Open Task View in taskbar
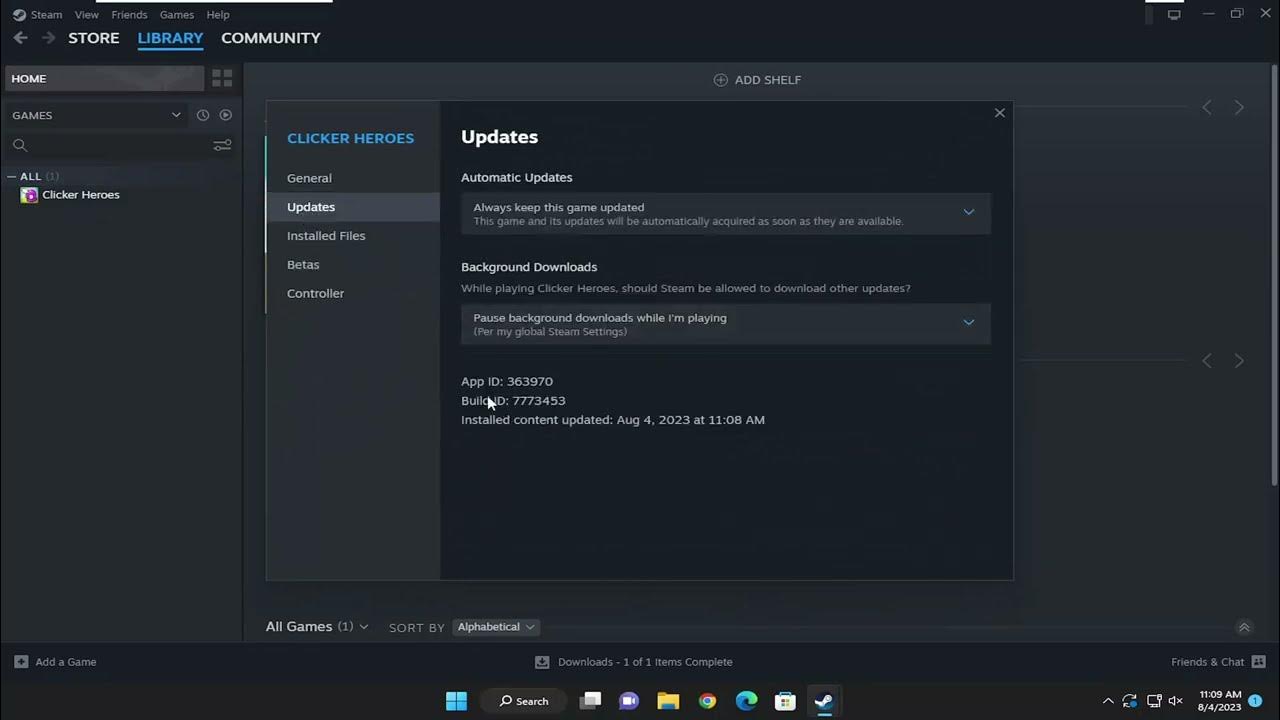 (591, 701)
